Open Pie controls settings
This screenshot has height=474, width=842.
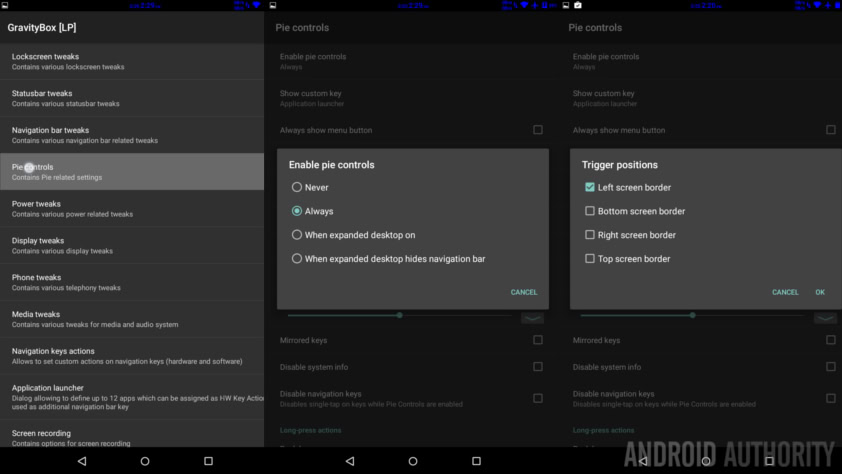(x=132, y=172)
